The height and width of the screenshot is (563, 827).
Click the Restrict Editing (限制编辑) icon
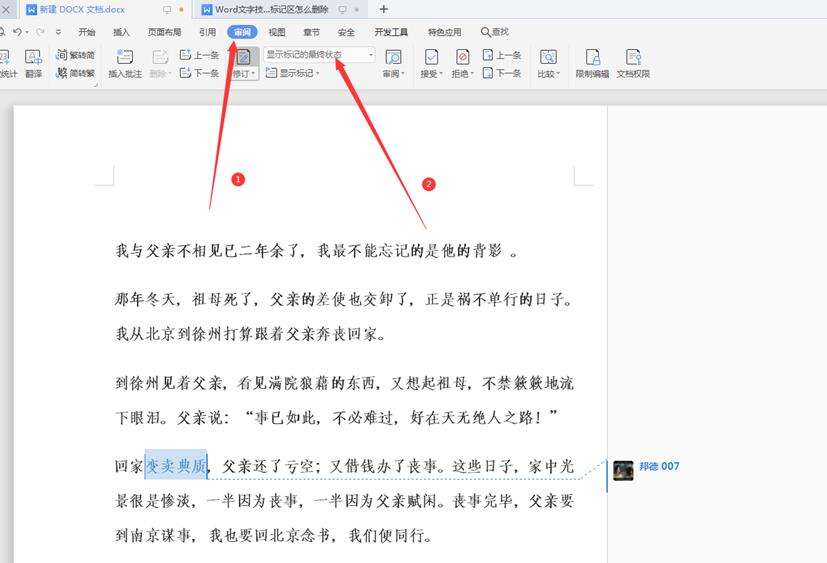pyautogui.click(x=592, y=57)
